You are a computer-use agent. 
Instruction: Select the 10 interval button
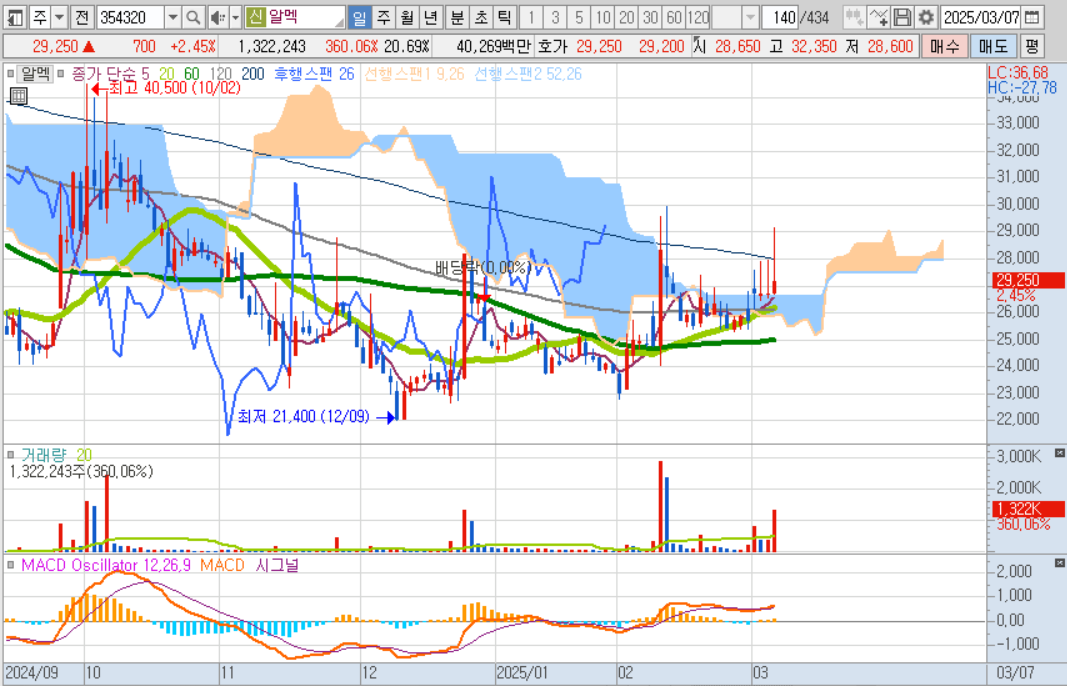[603, 17]
